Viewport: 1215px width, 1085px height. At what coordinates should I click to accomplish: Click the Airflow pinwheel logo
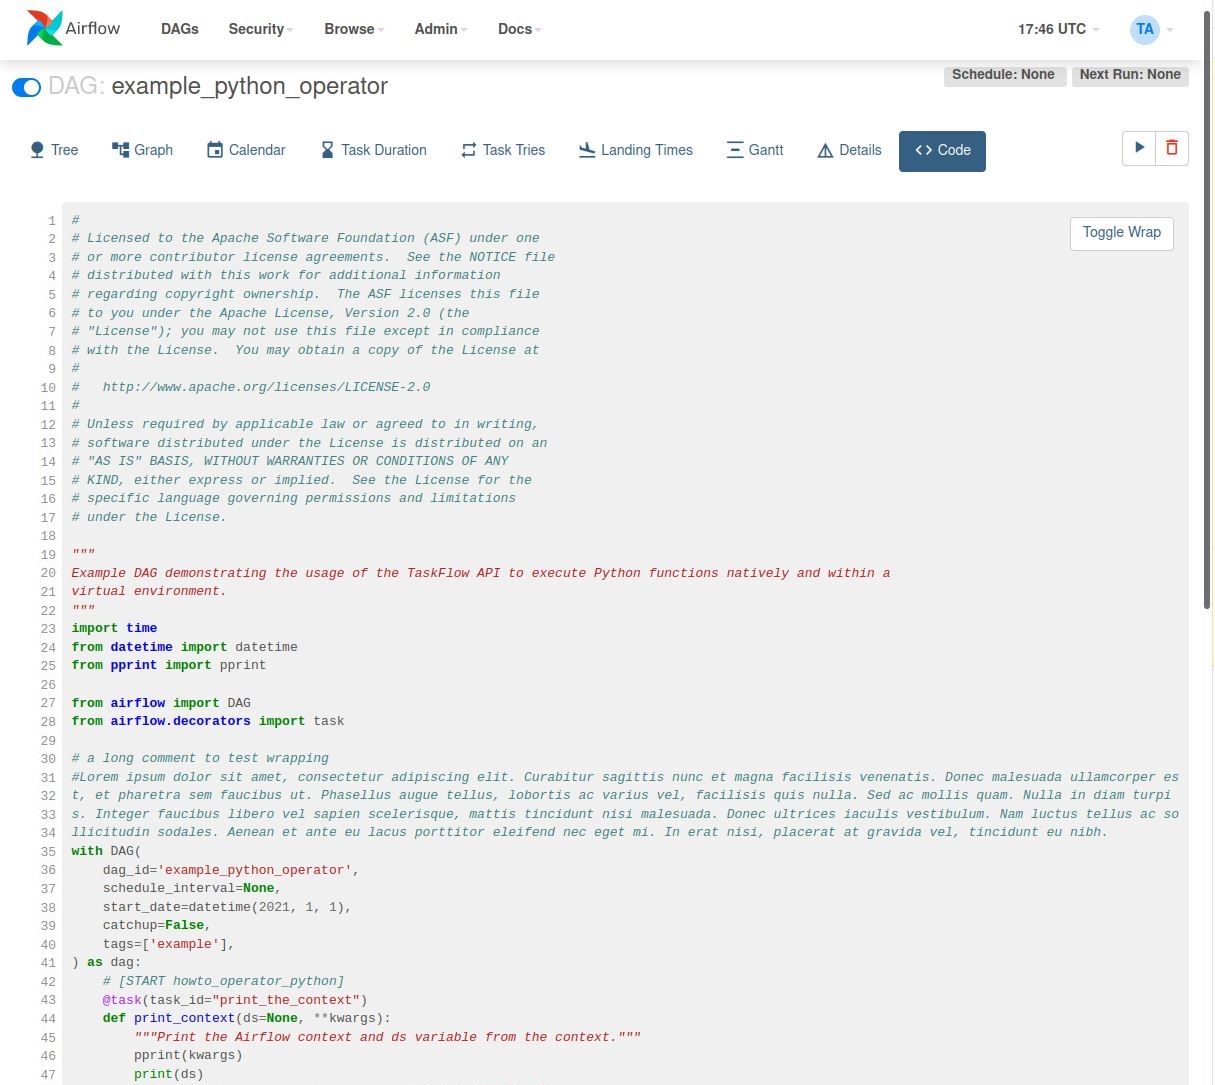coord(44,28)
